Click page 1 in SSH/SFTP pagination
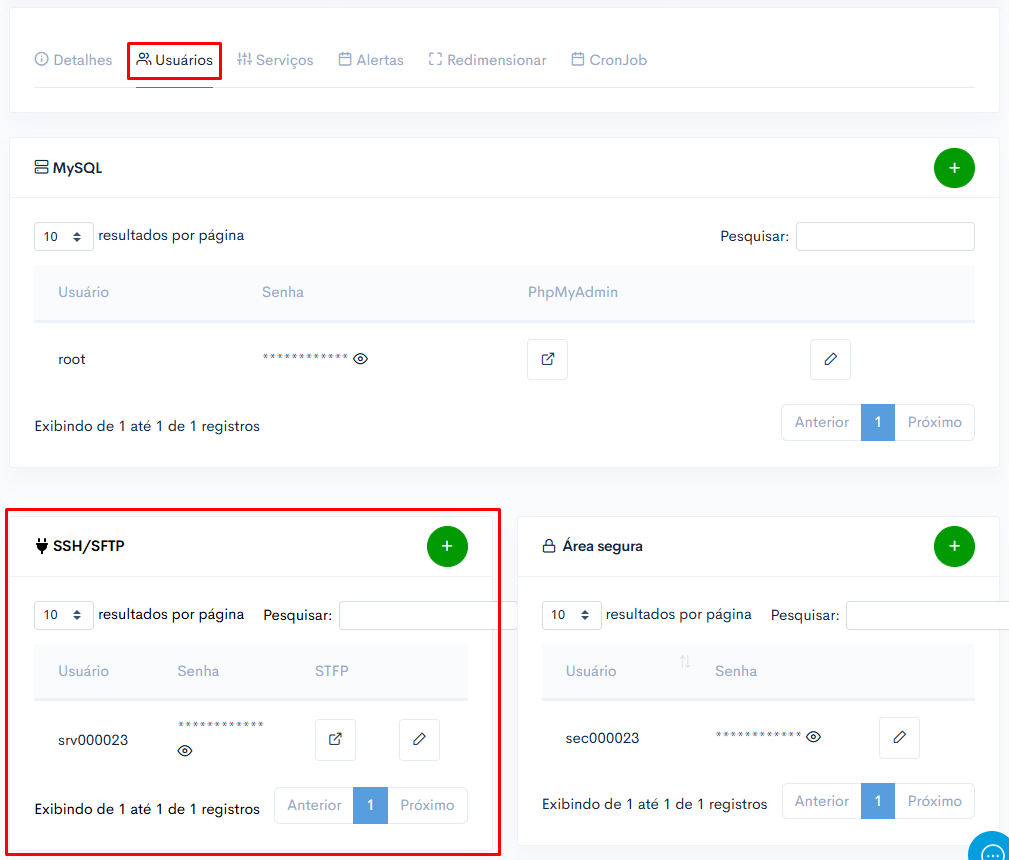Image resolution: width=1009 pixels, height=860 pixels. [370, 805]
